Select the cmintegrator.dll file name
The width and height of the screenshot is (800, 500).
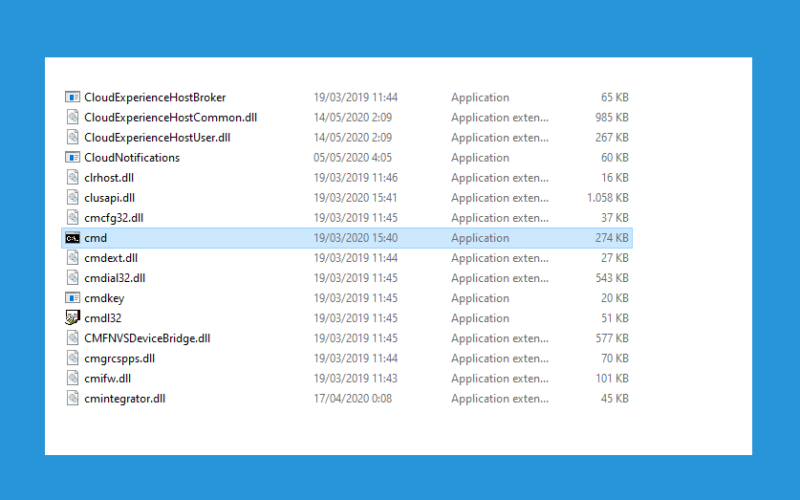coord(124,398)
